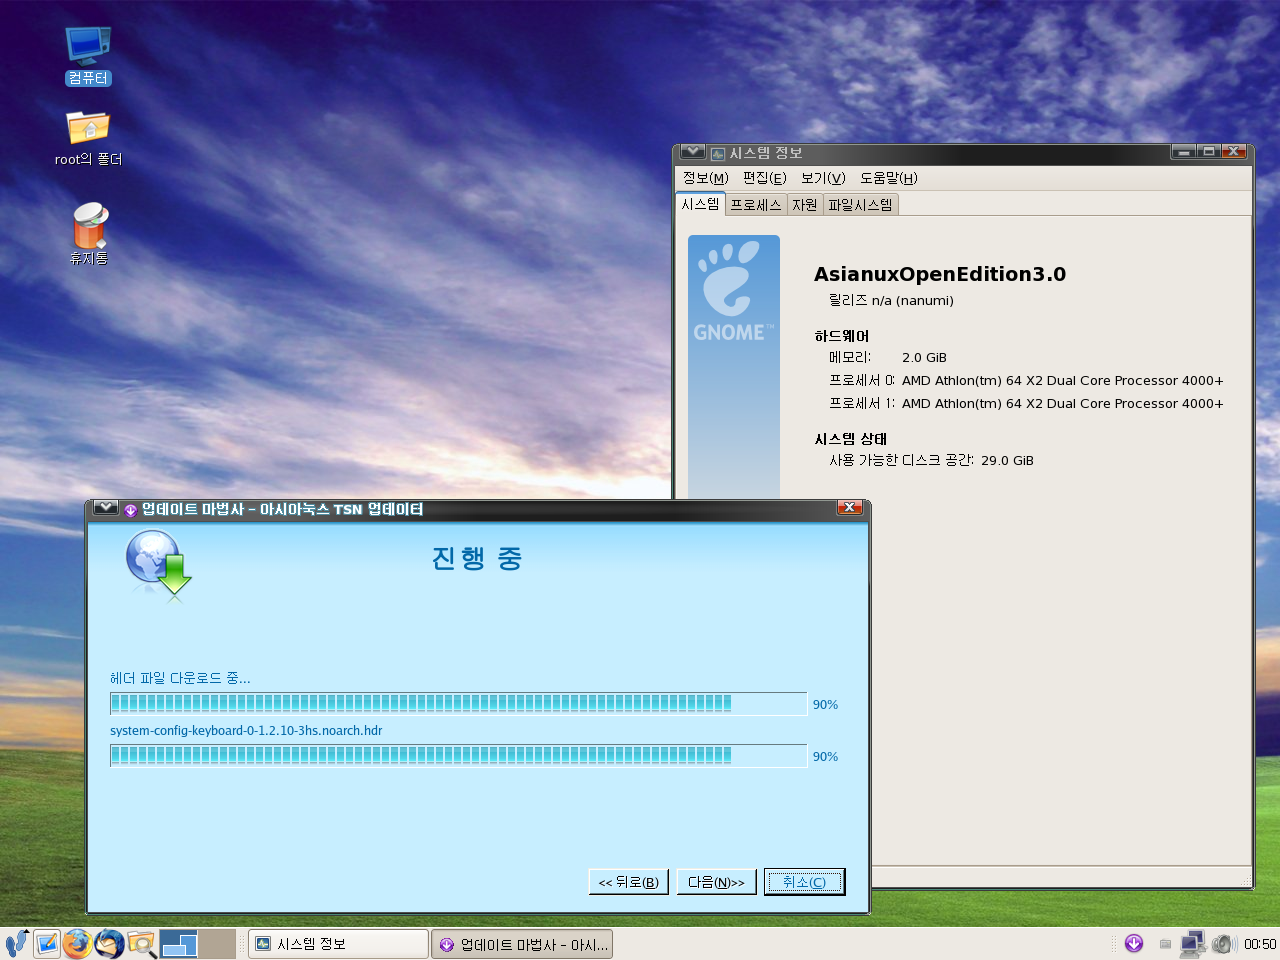Click the 메모리 value 2.0 GiB
Screen dimensions: 1280x960
tap(924, 357)
